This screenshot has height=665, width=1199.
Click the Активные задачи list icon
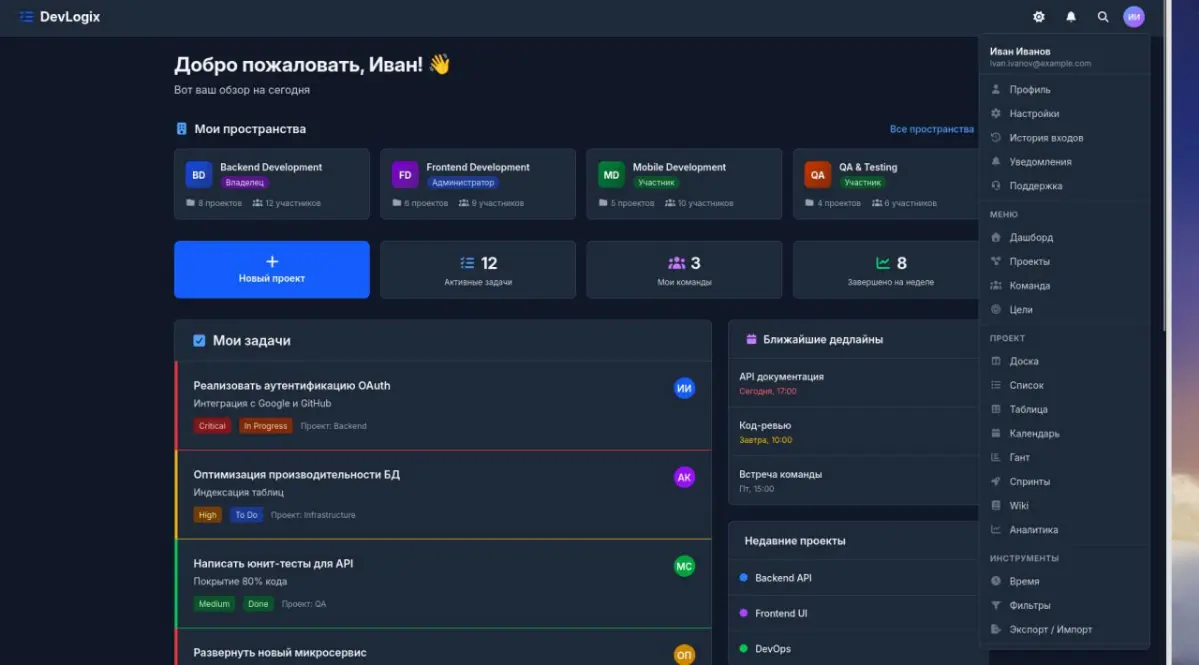(x=466, y=263)
